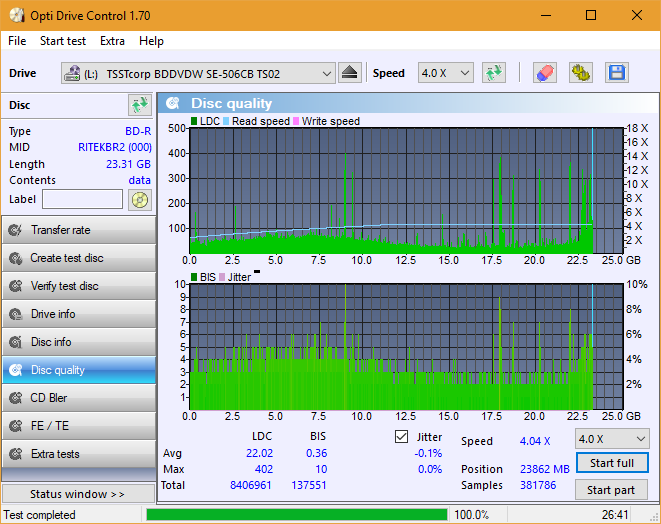The image size is (661, 524).
Task: Click the elapsed time 26:41
Action: click(615, 515)
